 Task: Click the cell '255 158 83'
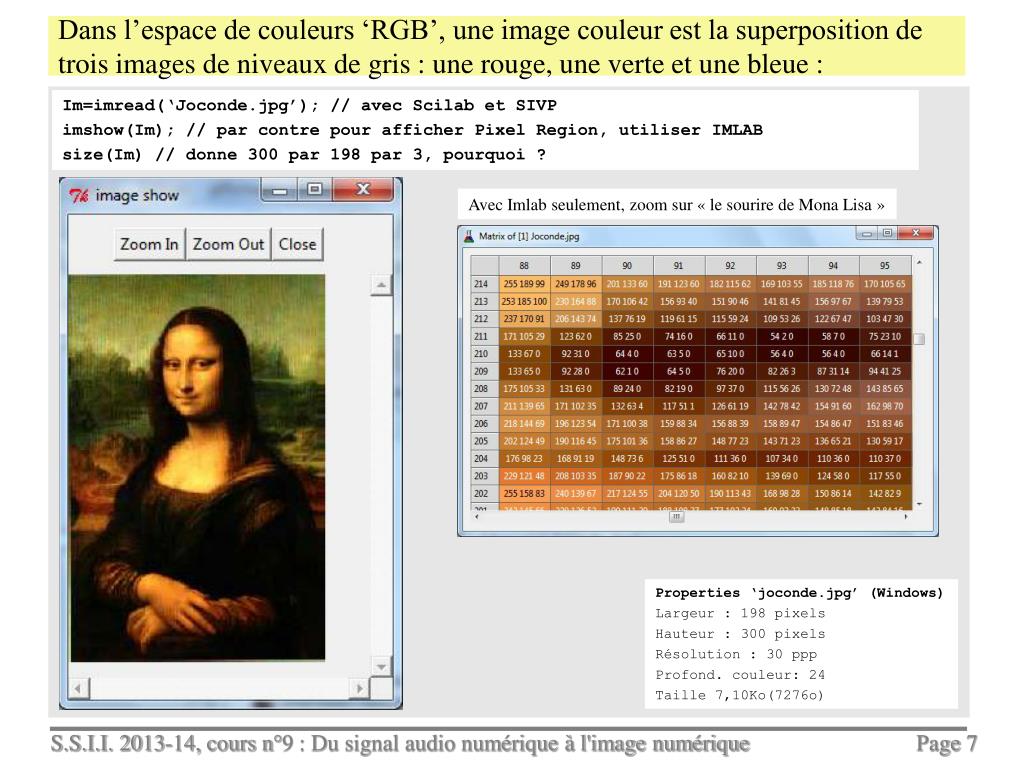click(524, 494)
